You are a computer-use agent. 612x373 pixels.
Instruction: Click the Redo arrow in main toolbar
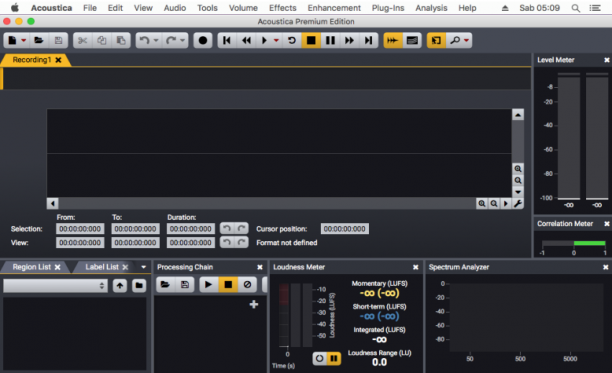[171, 40]
